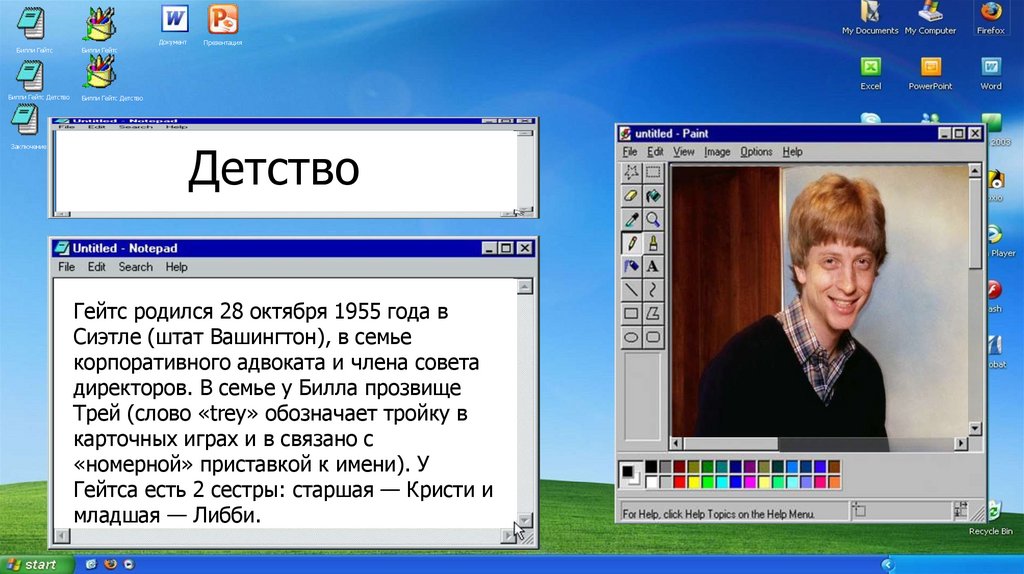This screenshot has width=1024, height=574.
Task: Click Paint's vertical scrollbar up arrow
Action: coord(974,171)
